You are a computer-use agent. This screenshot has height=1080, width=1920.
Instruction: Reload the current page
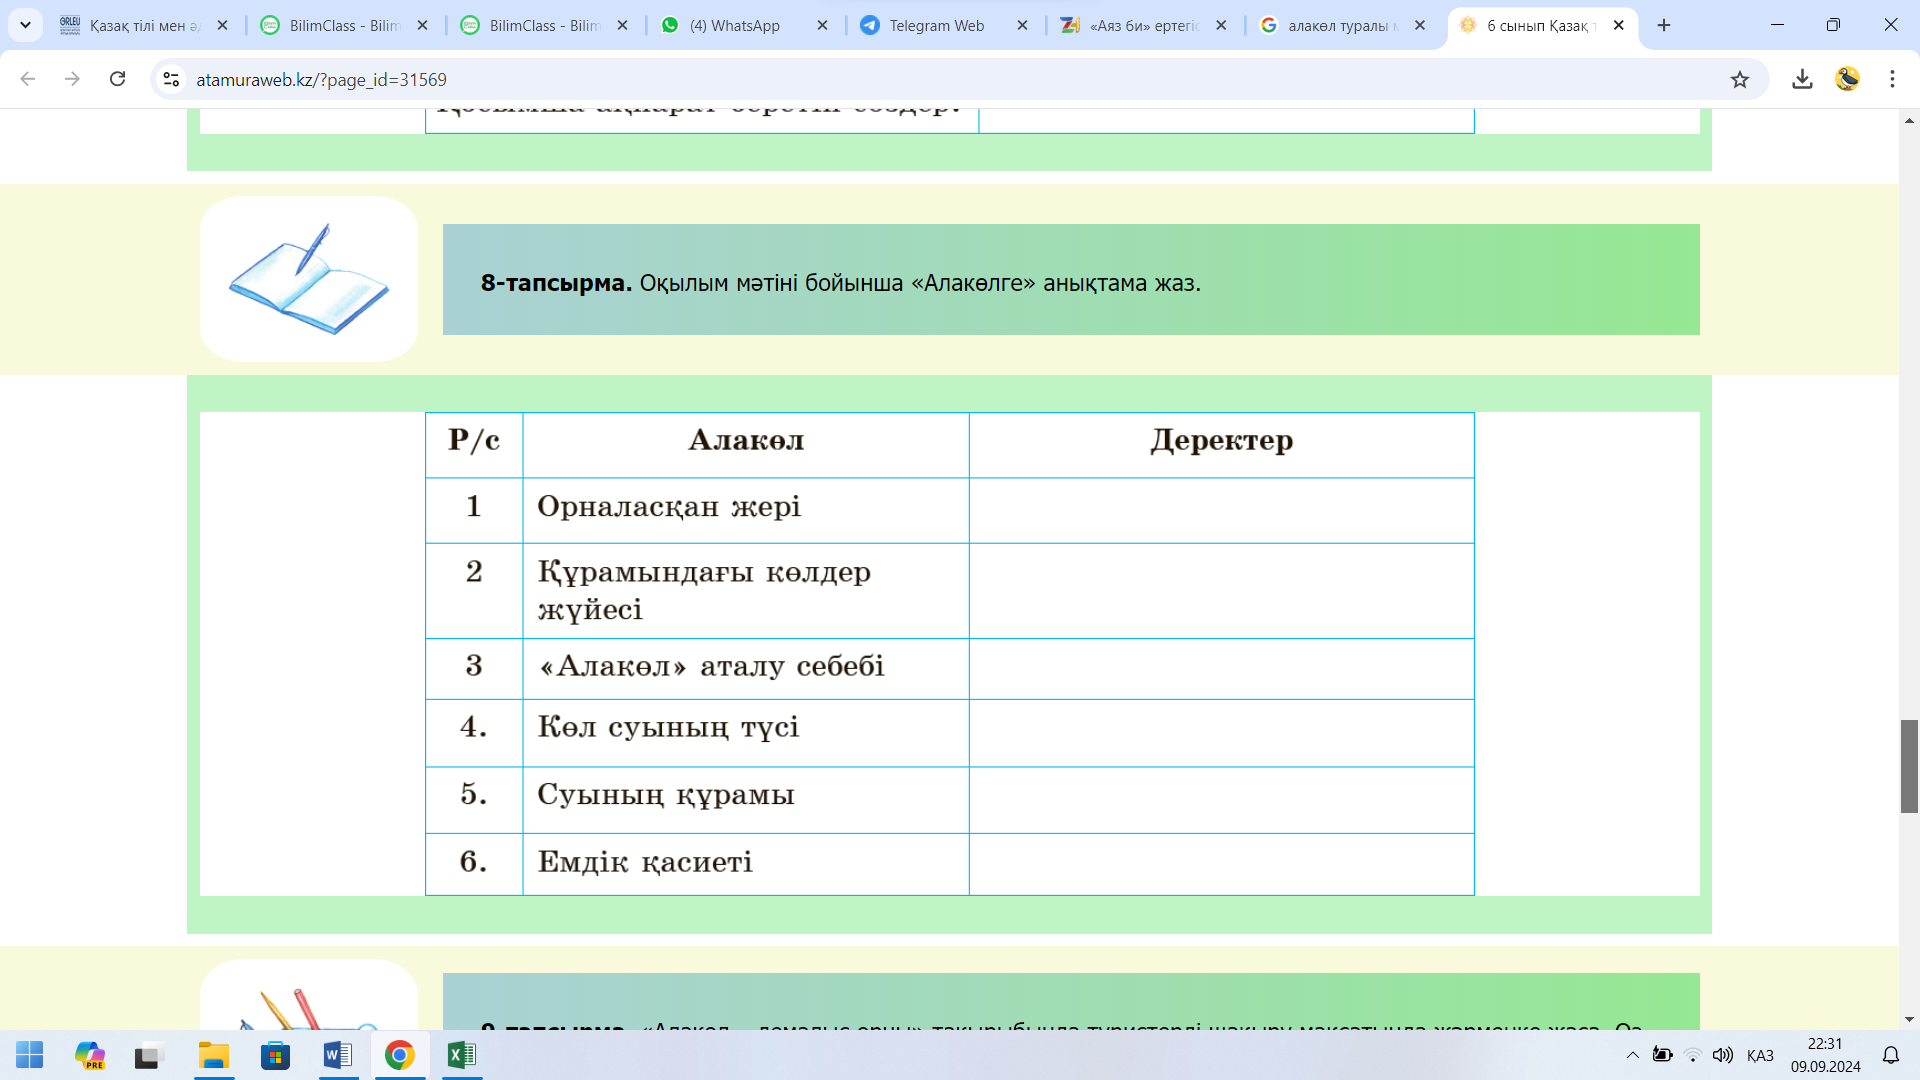117,79
